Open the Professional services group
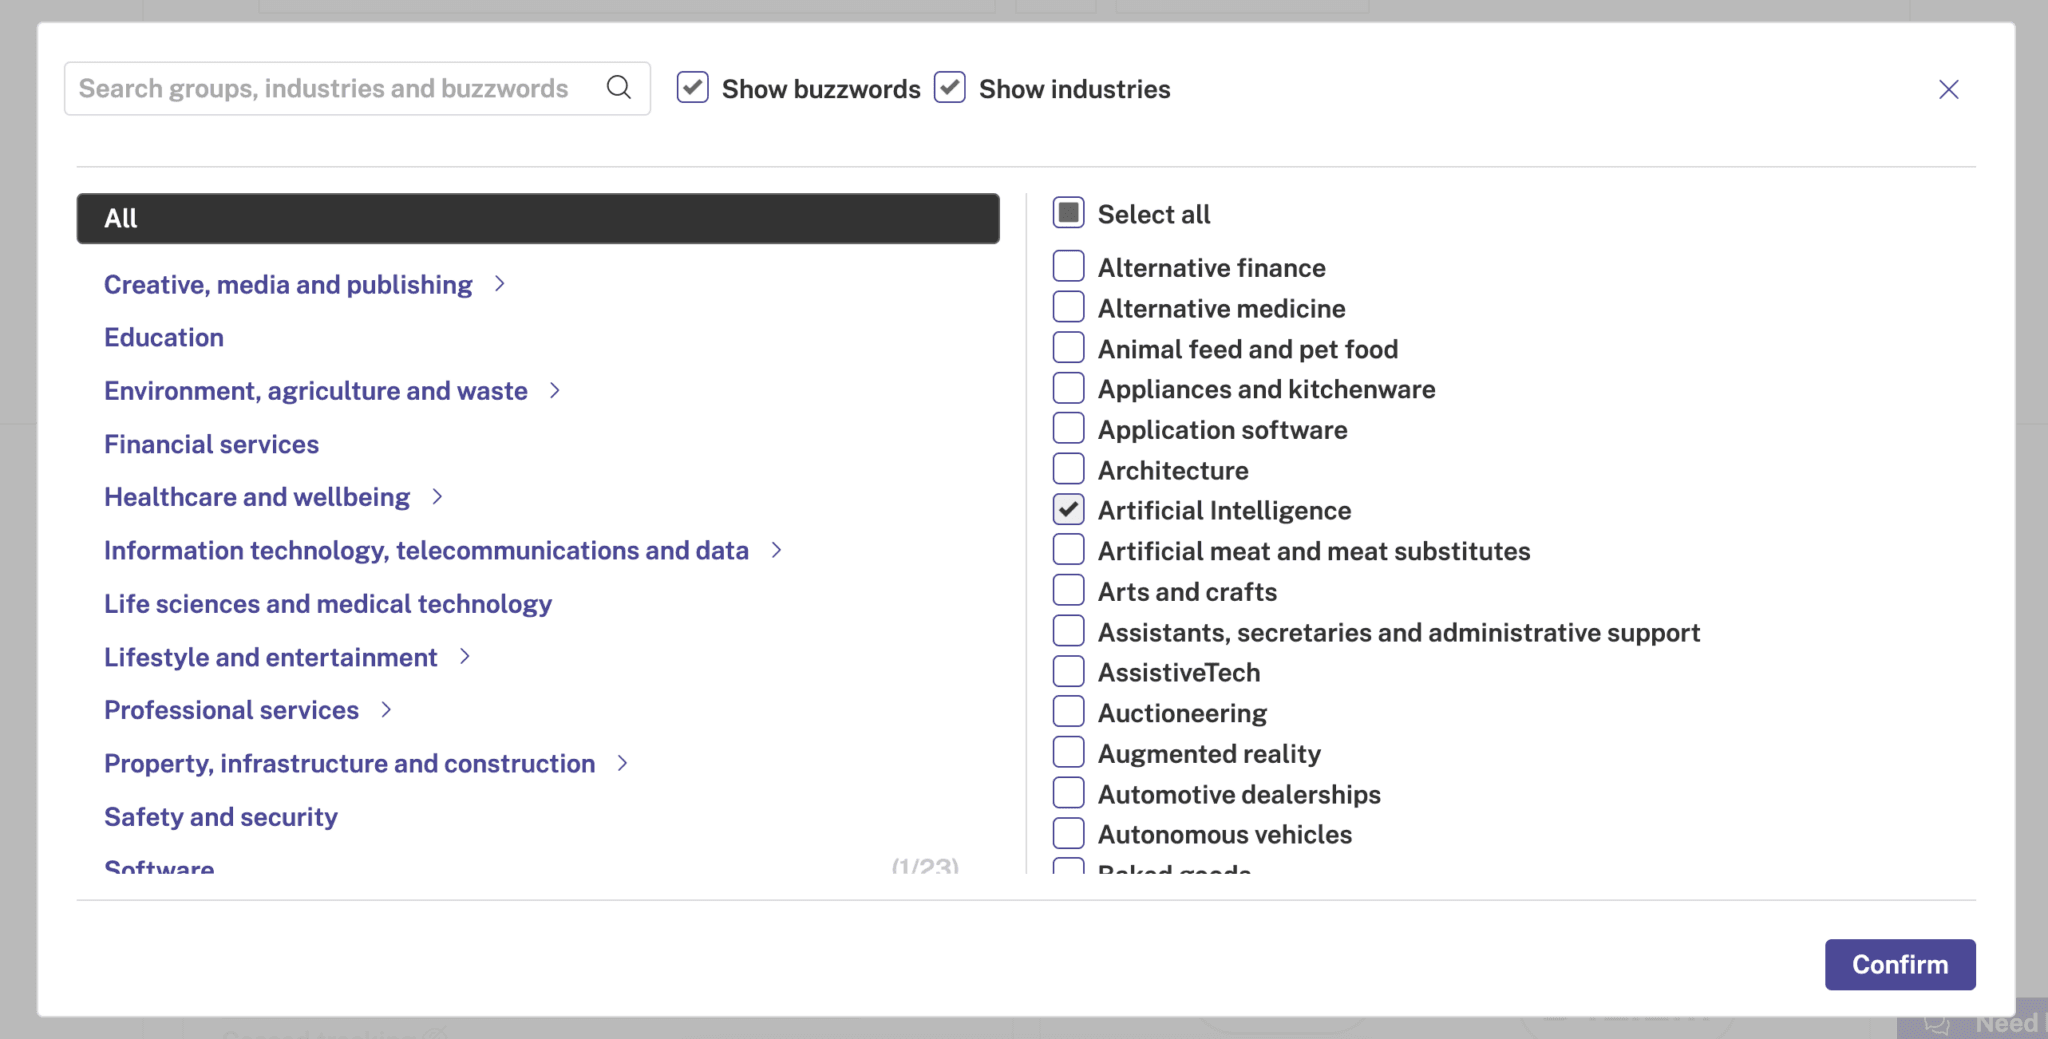2048x1039 pixels. (232, 710)
